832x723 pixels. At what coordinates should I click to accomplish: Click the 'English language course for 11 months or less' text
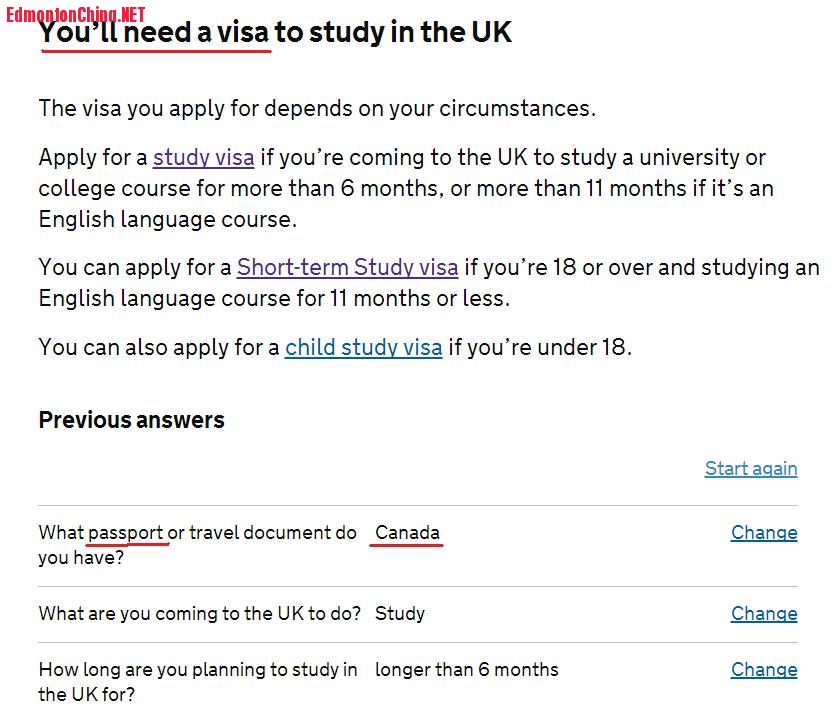point(273,298)
